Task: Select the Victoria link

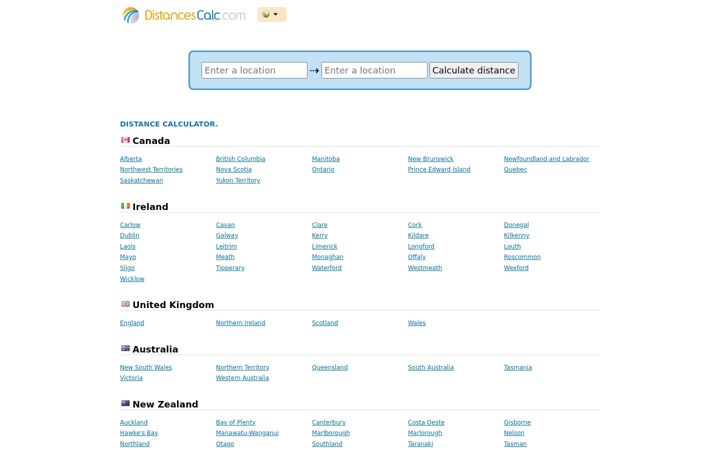Action: (x=131, y=378)
